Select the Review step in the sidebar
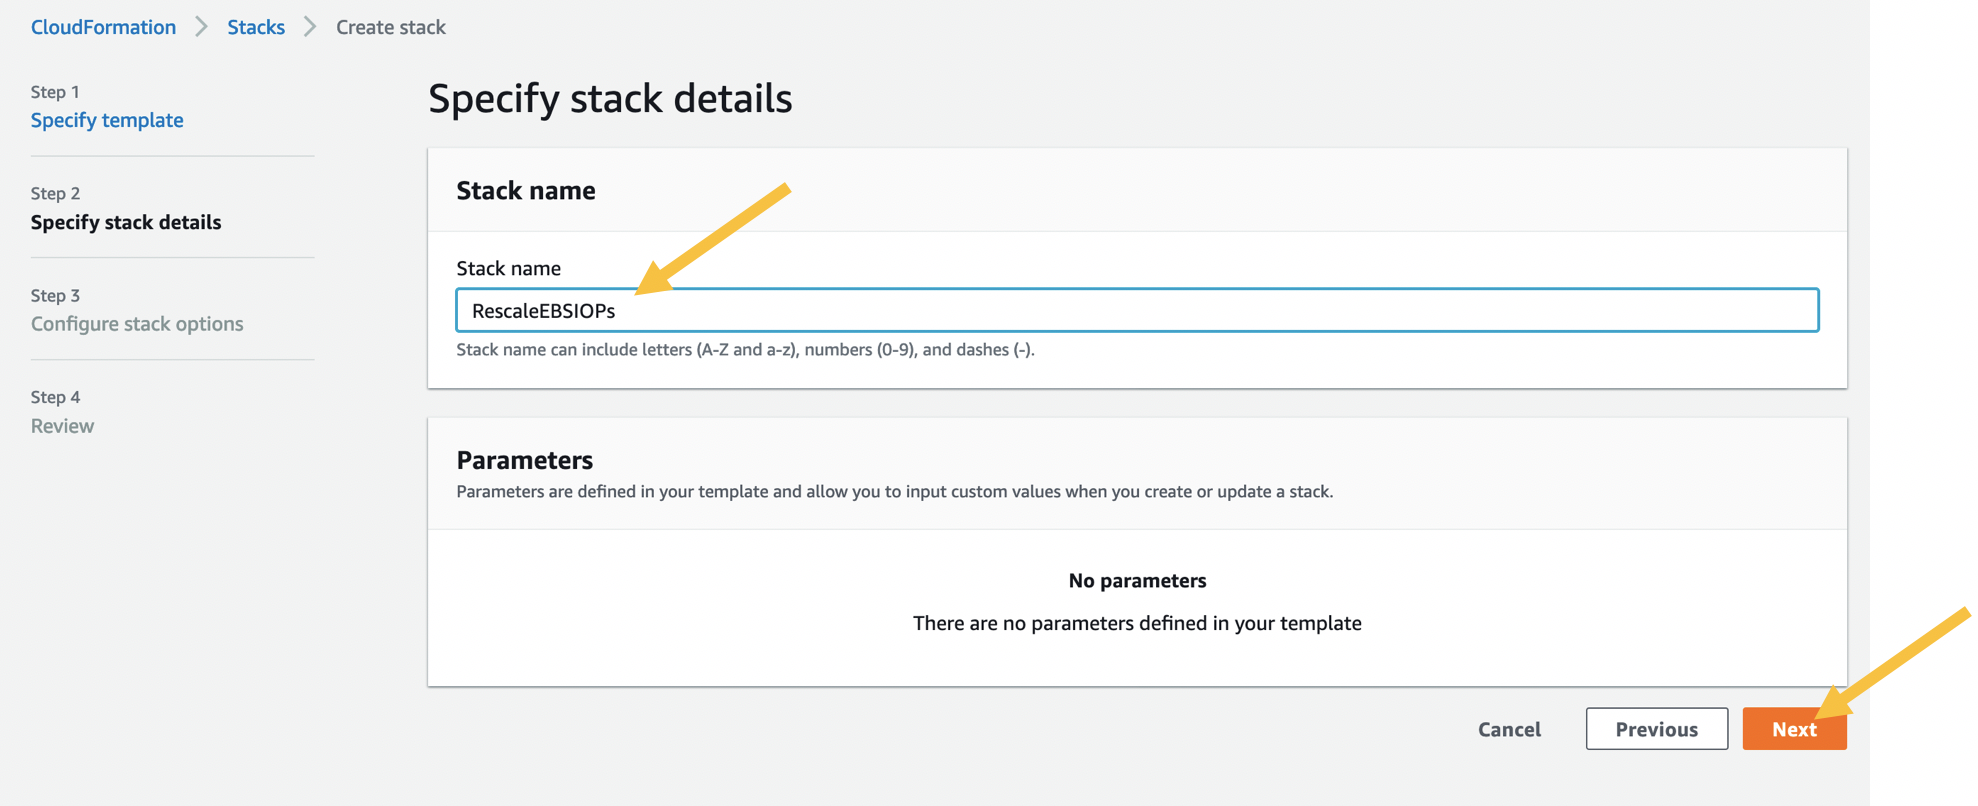 [x=62, y=426]
